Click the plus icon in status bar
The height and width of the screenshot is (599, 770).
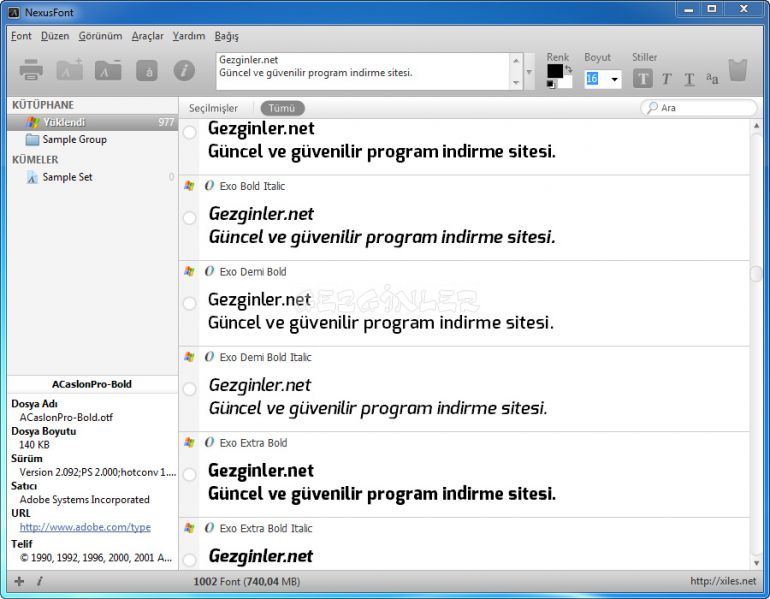pyautogui.click(x=19, y=581)
